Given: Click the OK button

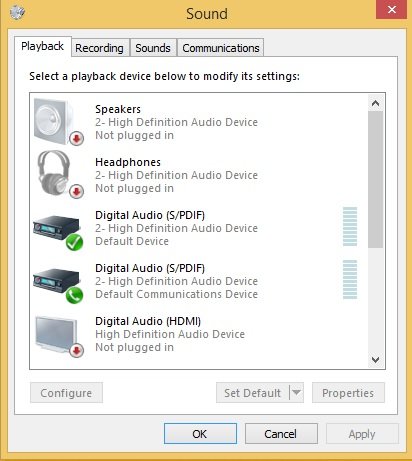Looking at the screenshot, I should point(200,434).
